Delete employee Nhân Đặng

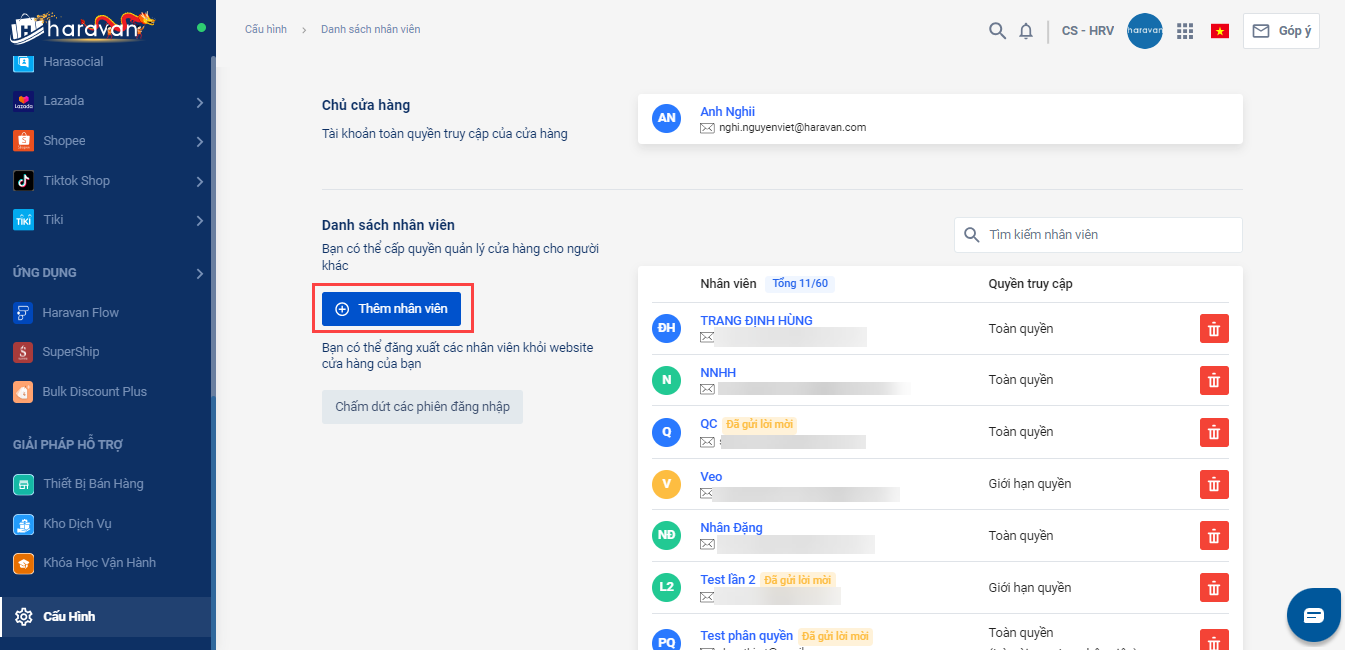(x=1214, y=536)
